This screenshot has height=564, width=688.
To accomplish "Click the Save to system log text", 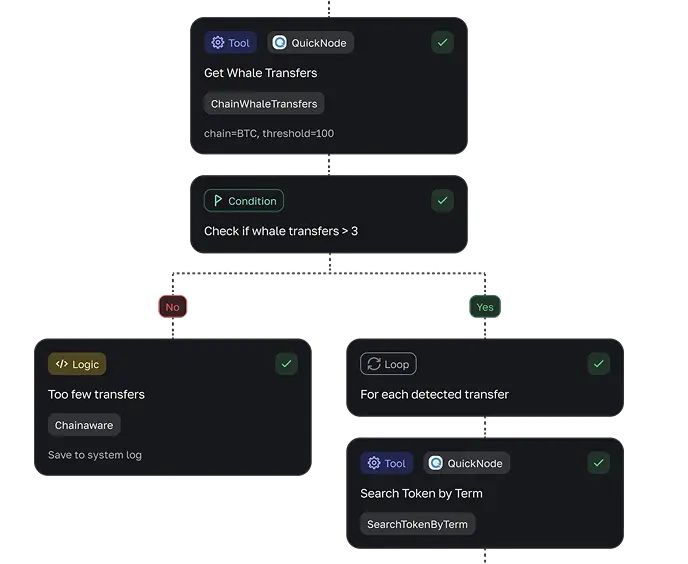I will click(x=95, y=455).
